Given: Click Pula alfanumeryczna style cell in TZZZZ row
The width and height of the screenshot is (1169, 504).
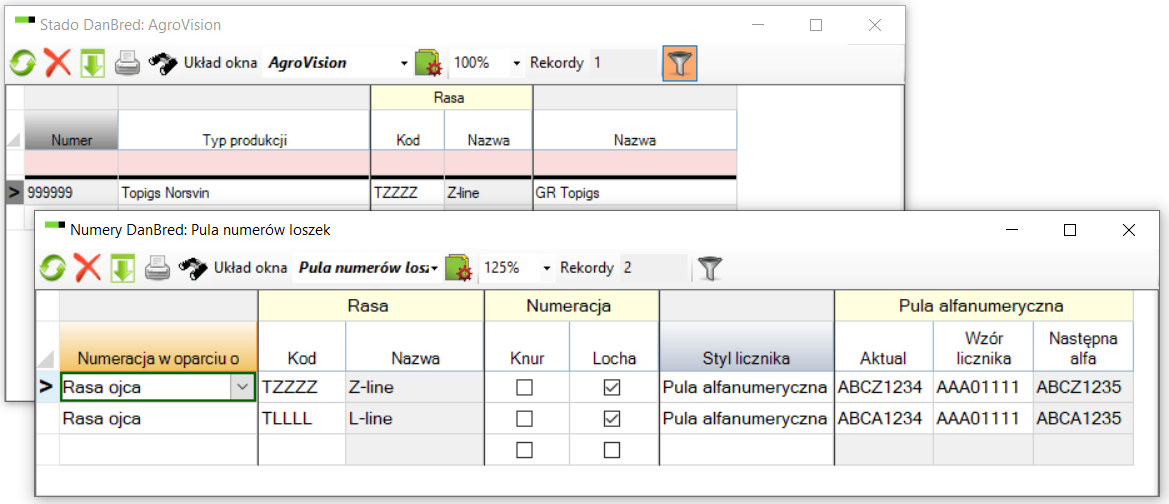Looking at the screenshot, I should click(x=746, y=387).
